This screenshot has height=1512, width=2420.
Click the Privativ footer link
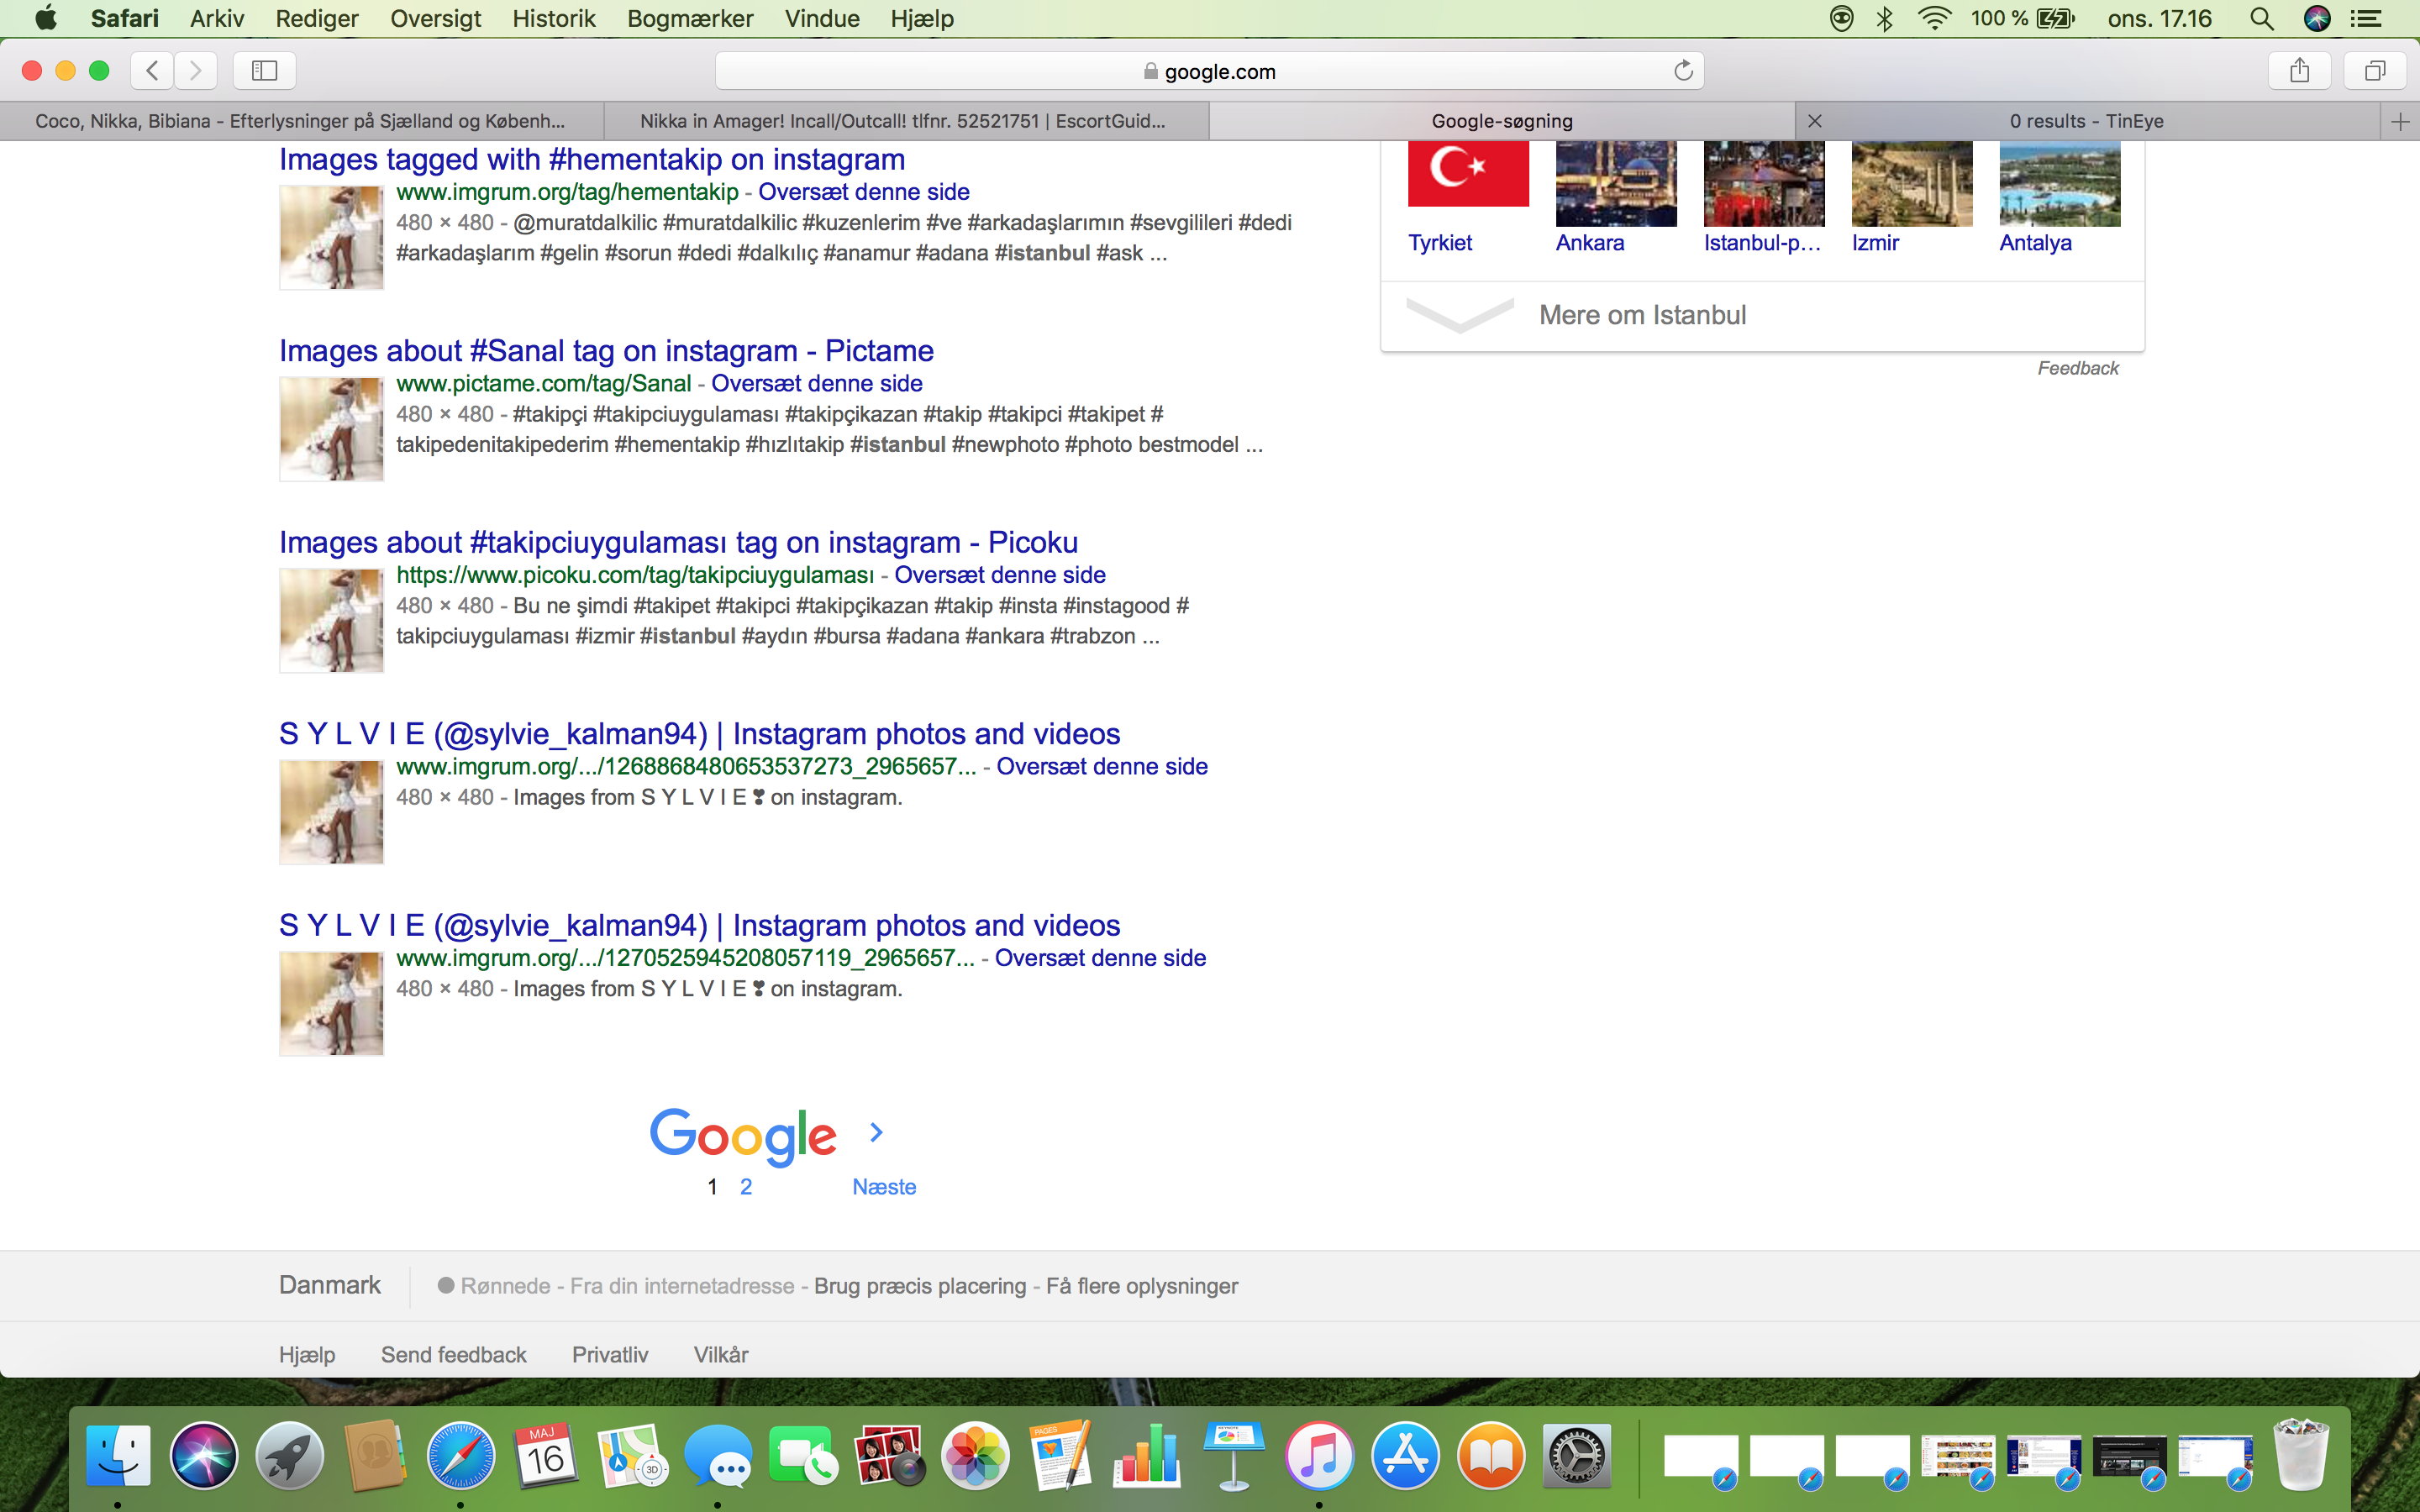click(x=610, y=1355)
